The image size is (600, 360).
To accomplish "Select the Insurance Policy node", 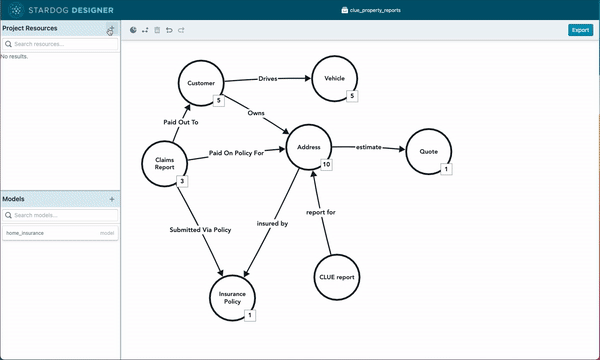I will tap(232, 298).
